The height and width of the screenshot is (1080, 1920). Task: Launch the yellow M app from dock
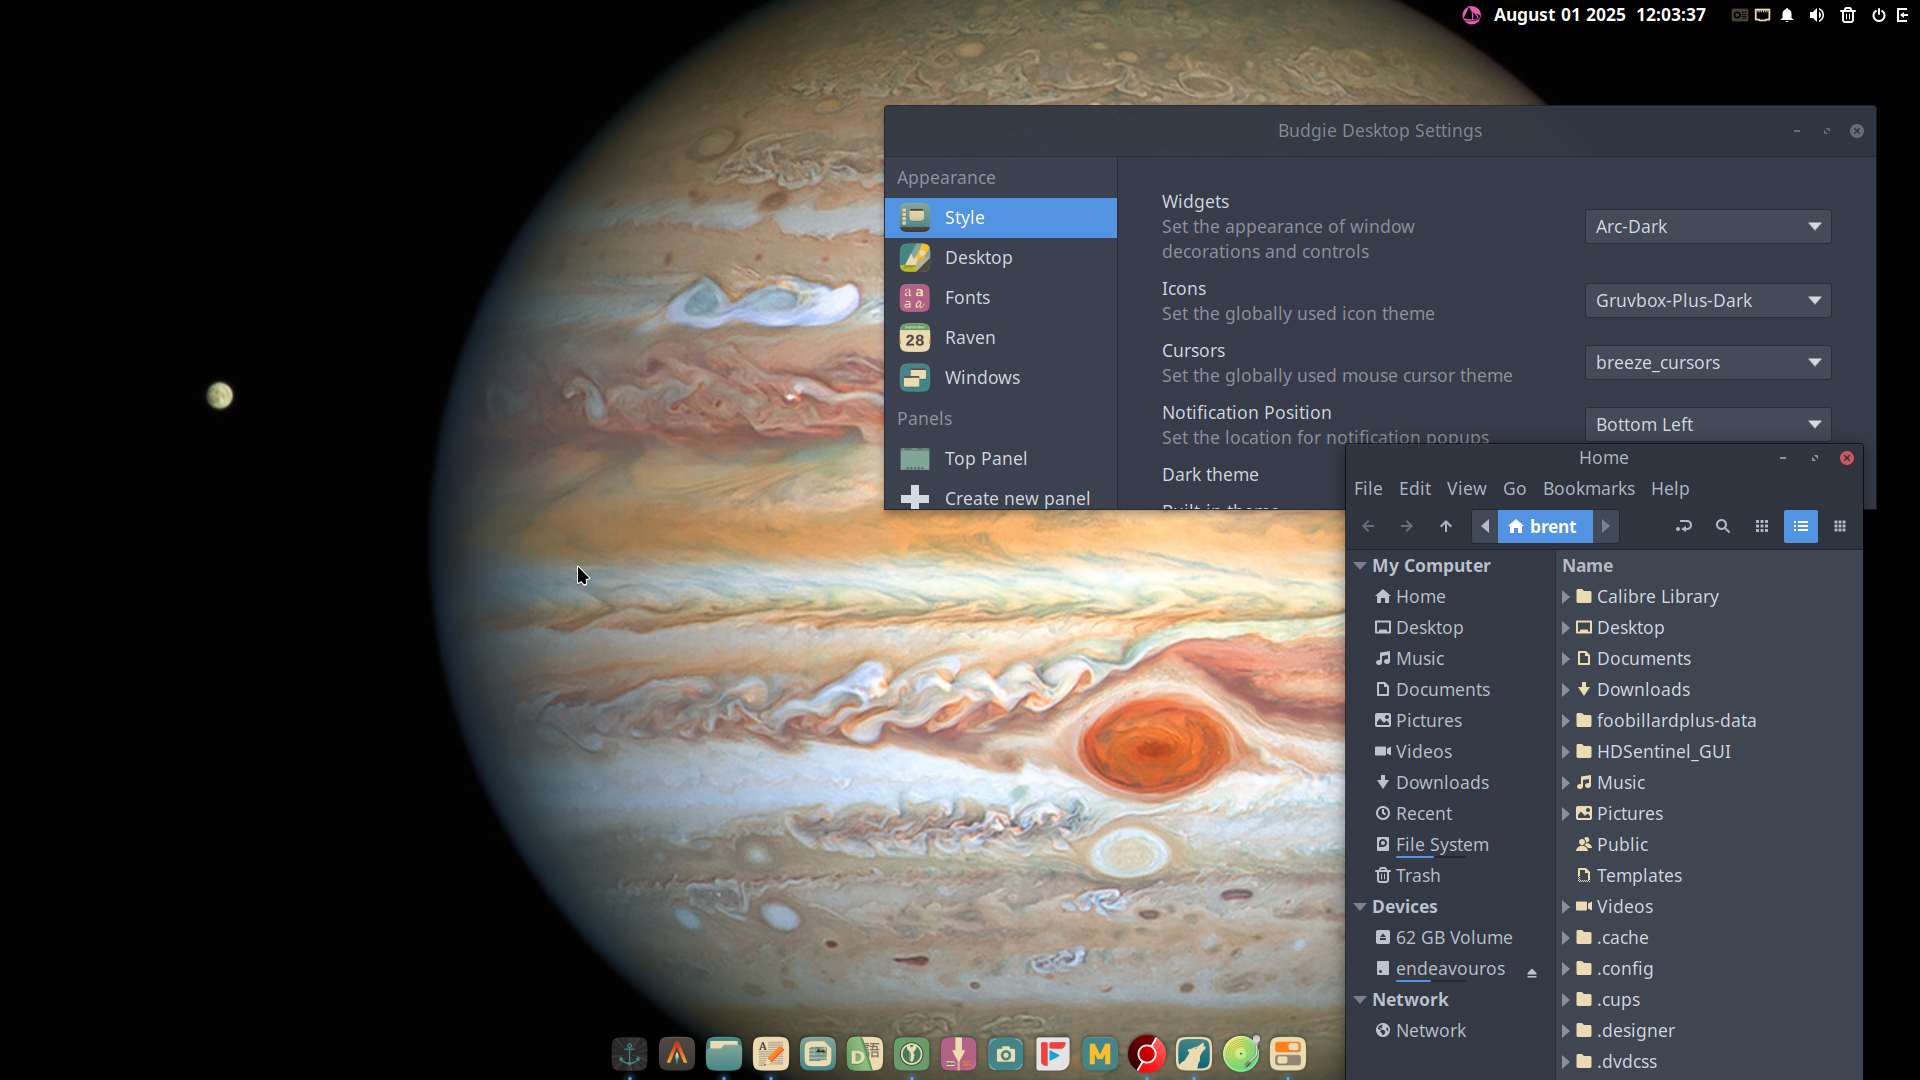[x=1100, y=1054]
